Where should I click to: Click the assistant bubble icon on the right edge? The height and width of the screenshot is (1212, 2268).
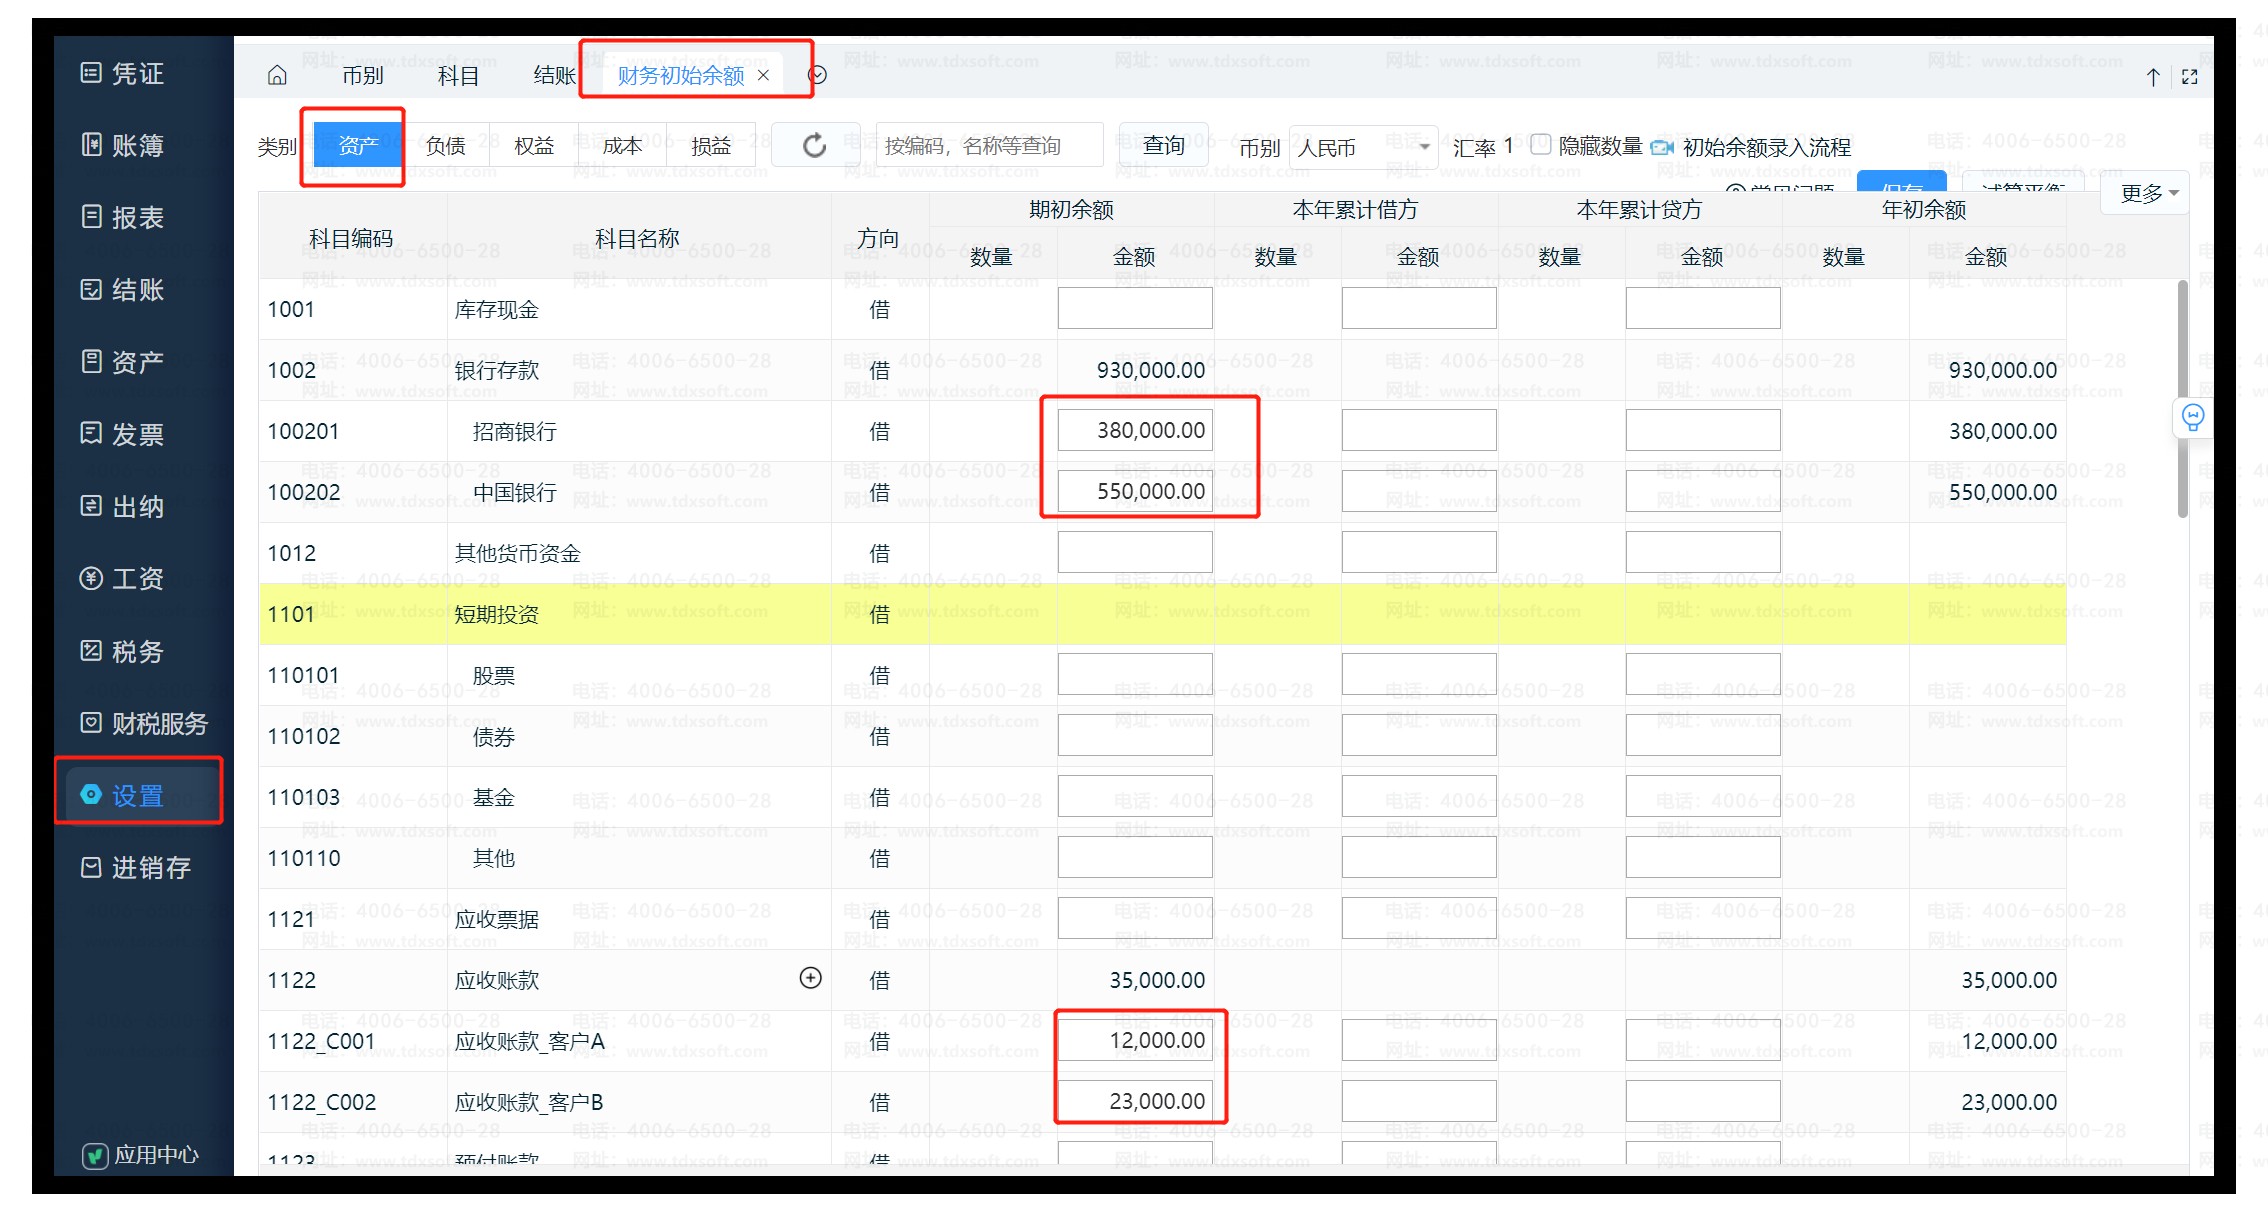tap(2192, 417)
